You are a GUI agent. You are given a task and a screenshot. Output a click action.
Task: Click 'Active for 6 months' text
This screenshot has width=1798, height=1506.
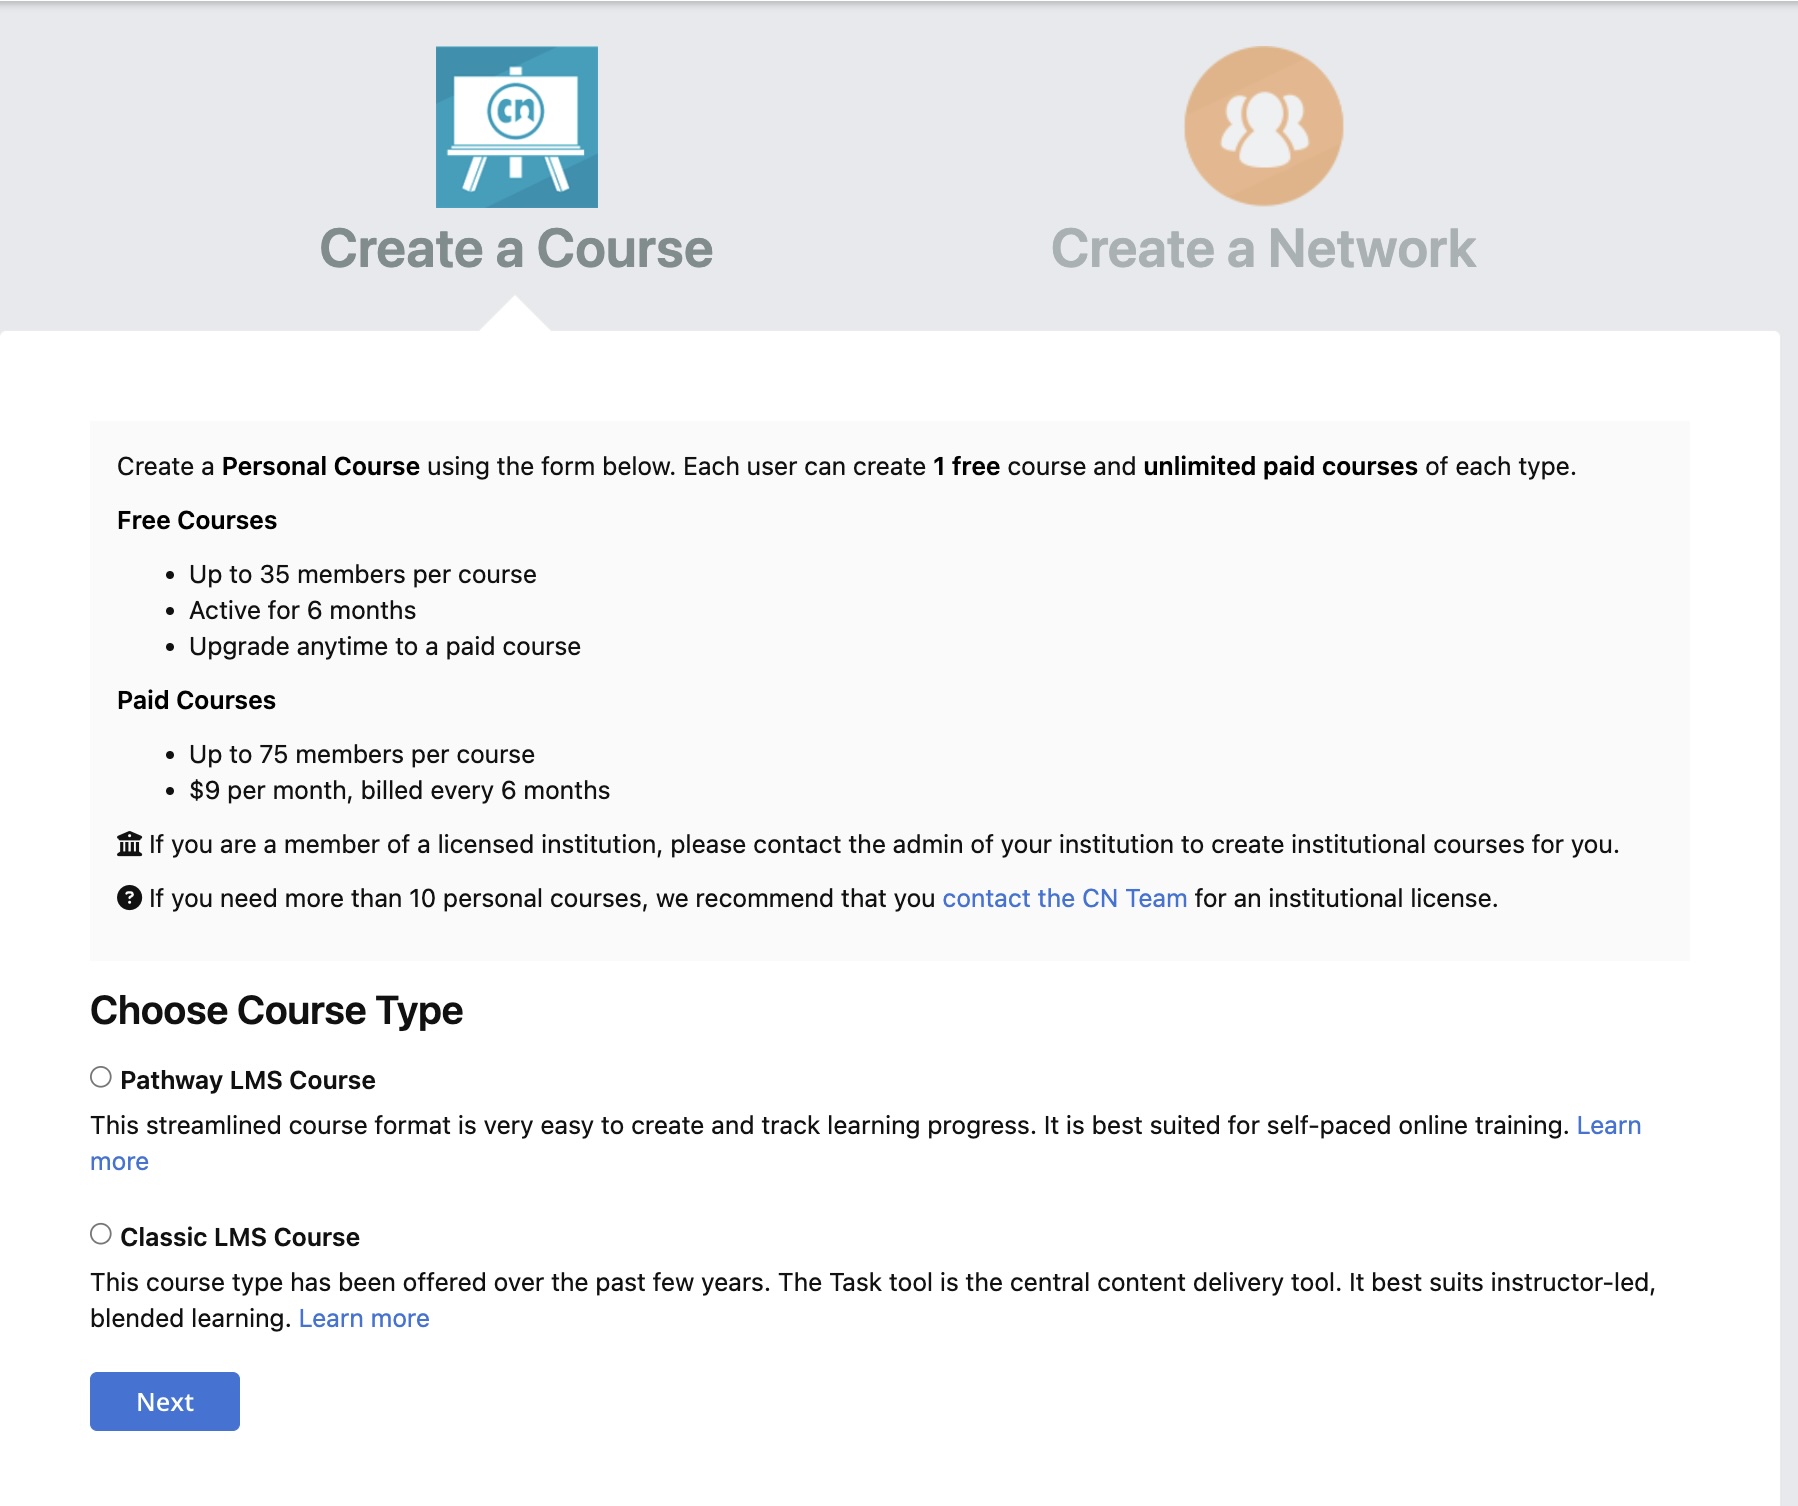point(303,610)
